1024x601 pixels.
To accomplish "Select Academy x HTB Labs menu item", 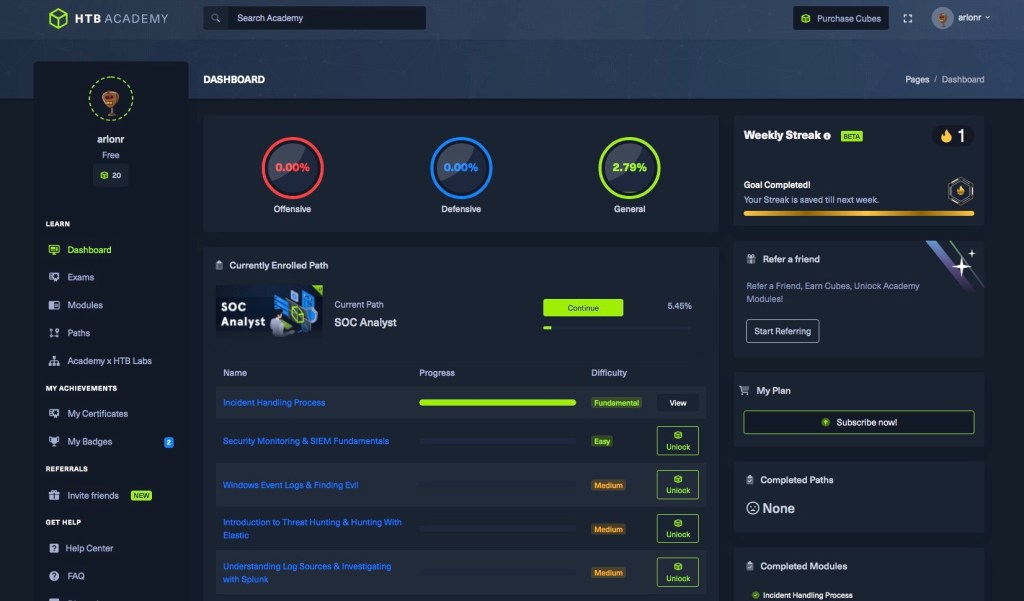I will (x=109, y=361).
